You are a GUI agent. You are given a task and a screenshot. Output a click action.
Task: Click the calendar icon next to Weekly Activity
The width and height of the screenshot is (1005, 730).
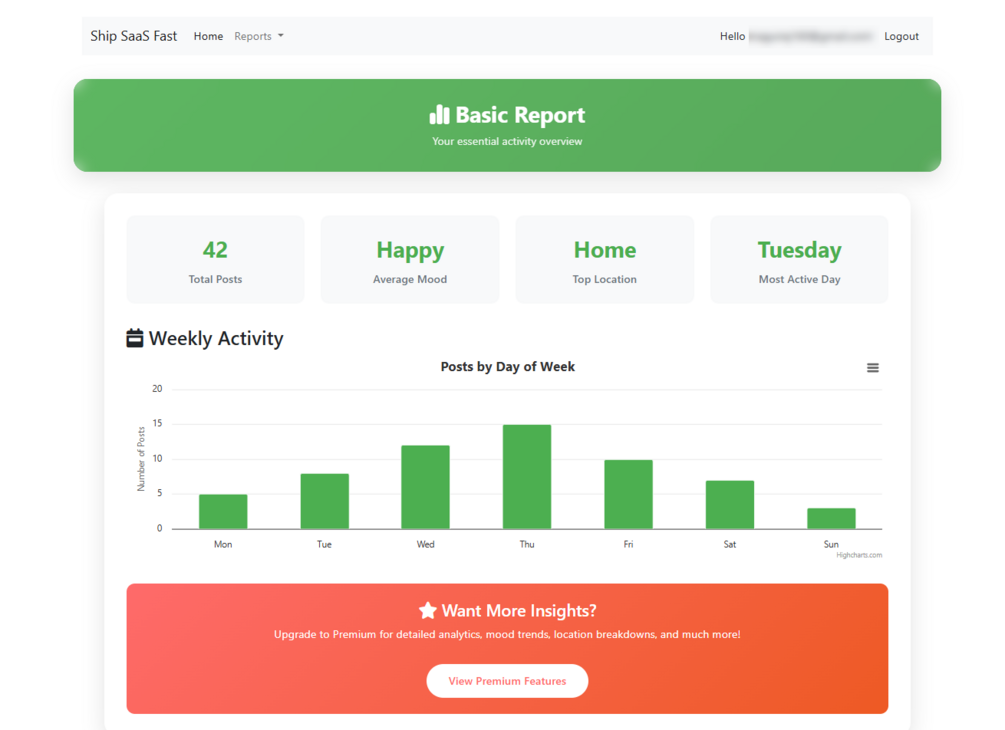135,338
